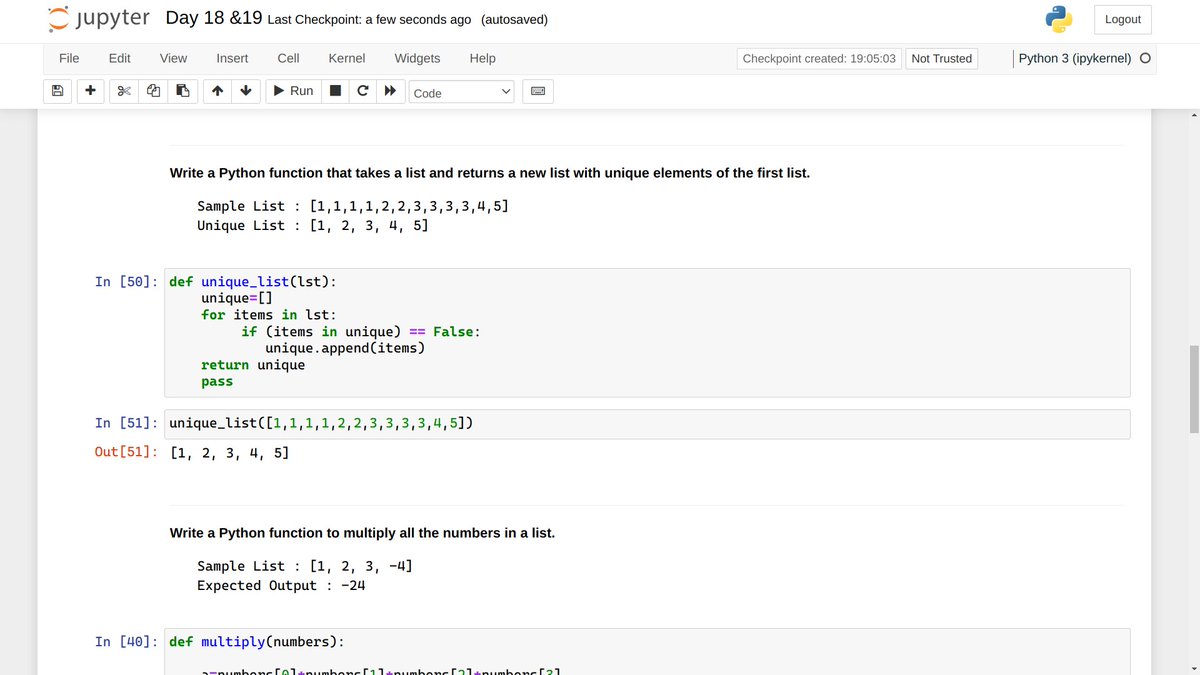Click the Out[51] prompt label
This screenshot has width=1200, height=675.
tap(126, 453)
